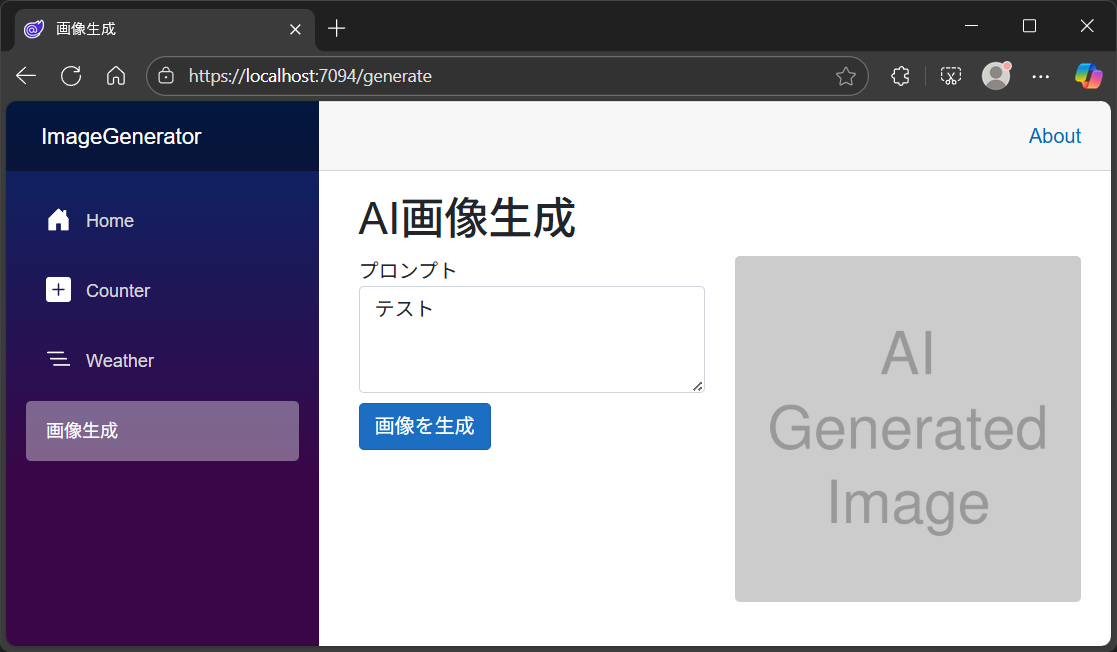Navigate to Counter in the sidebar
This screenshot has height=652, width=1117.
click(x=162, y=291)
